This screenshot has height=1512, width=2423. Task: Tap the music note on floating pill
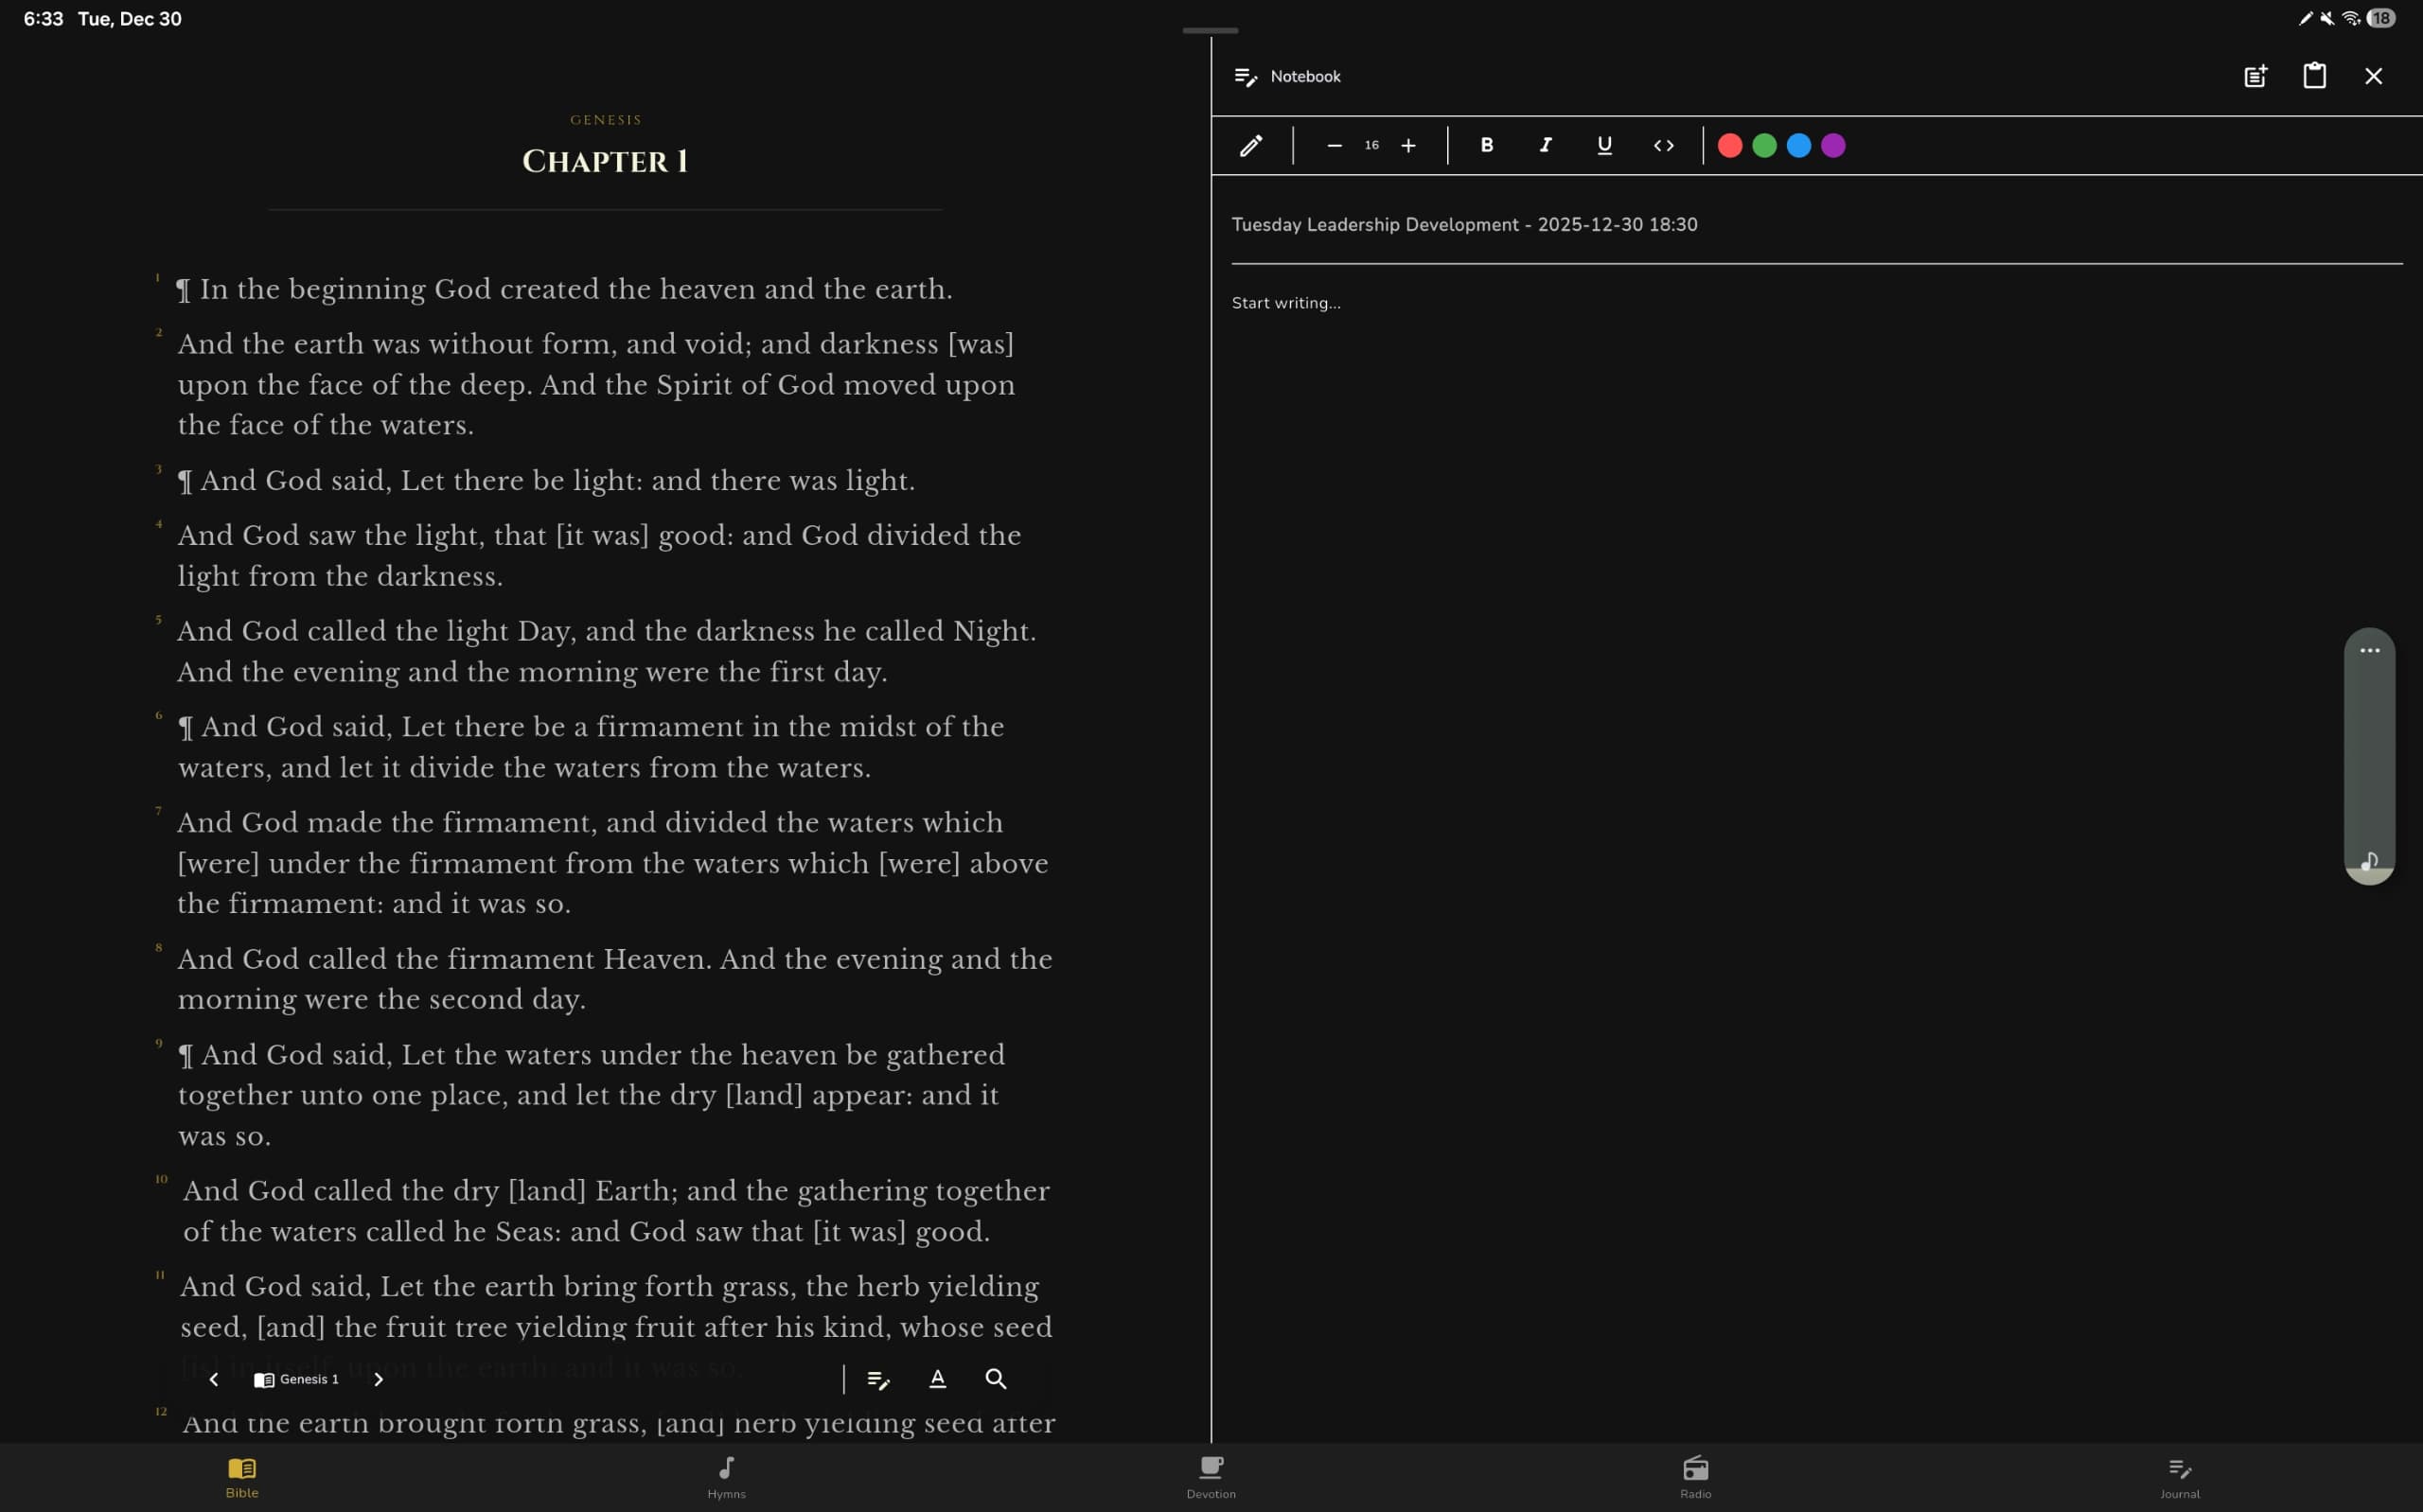[2369, 861]
